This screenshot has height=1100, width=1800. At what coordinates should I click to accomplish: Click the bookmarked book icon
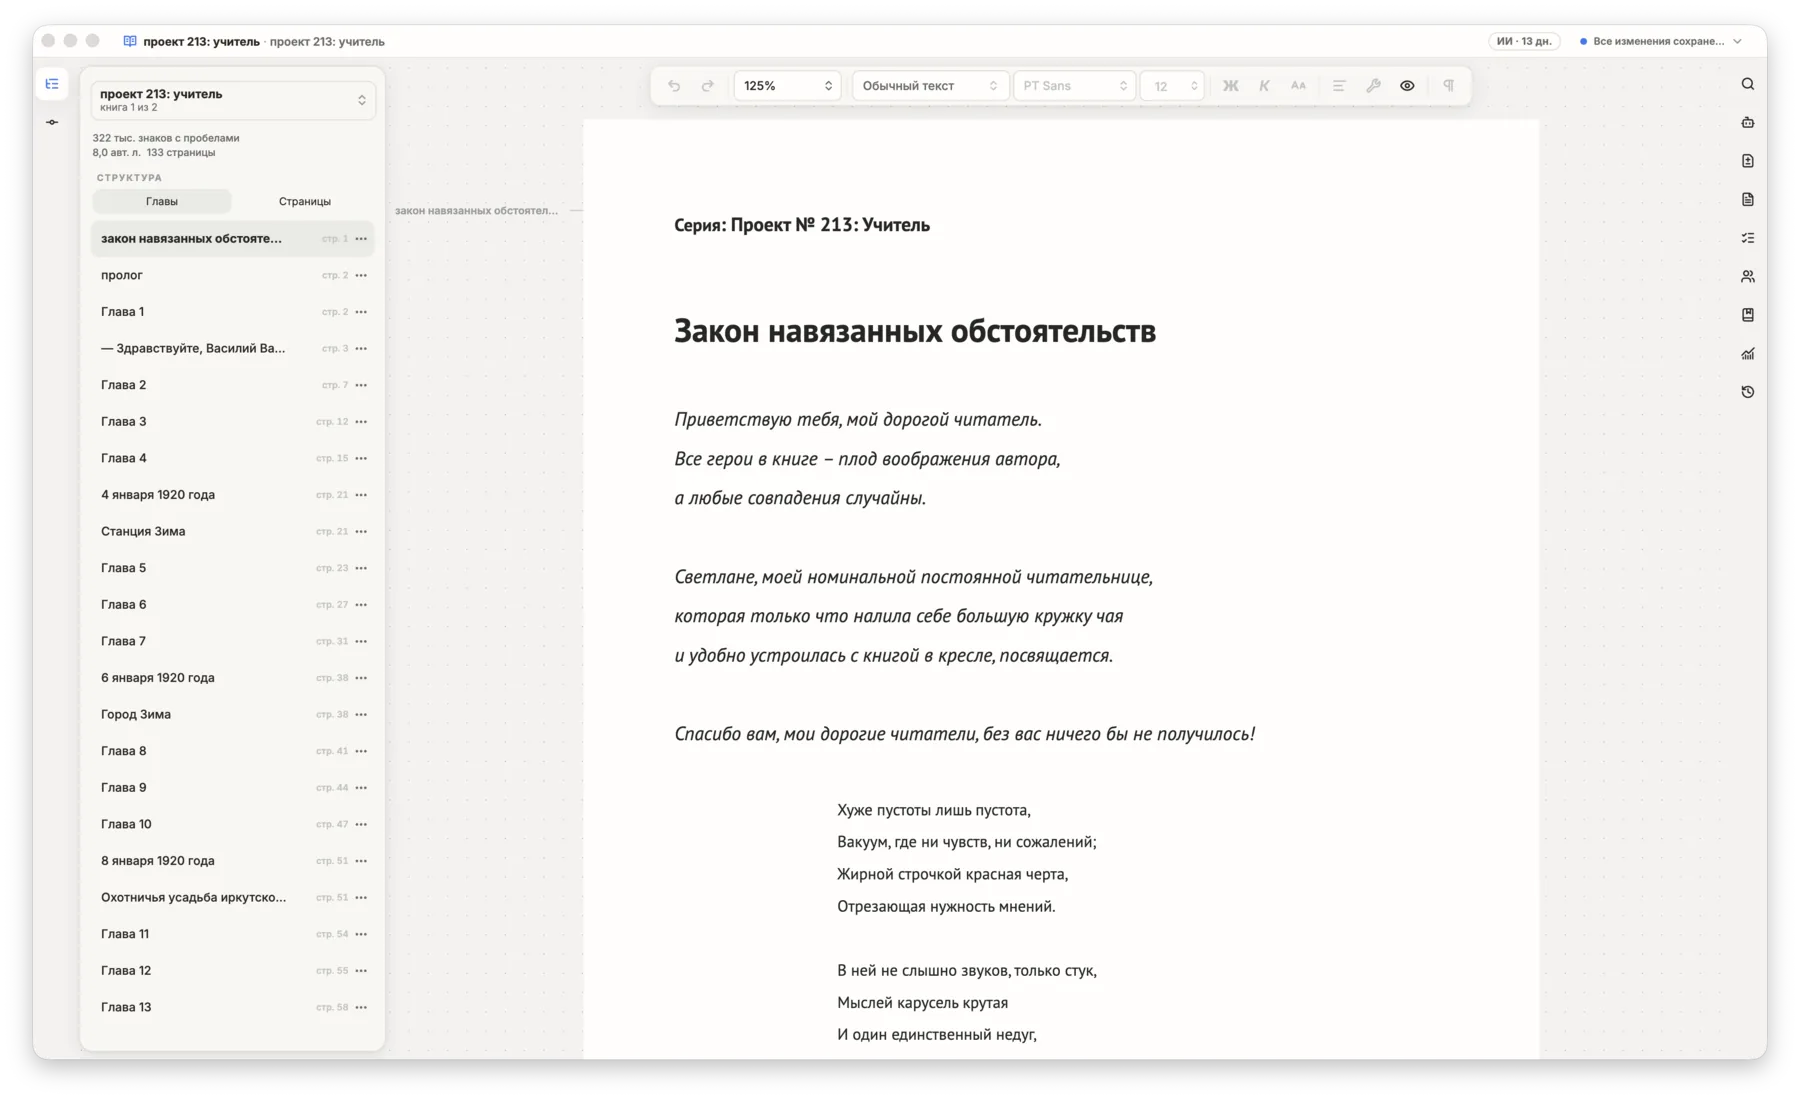click(1747, 315)
